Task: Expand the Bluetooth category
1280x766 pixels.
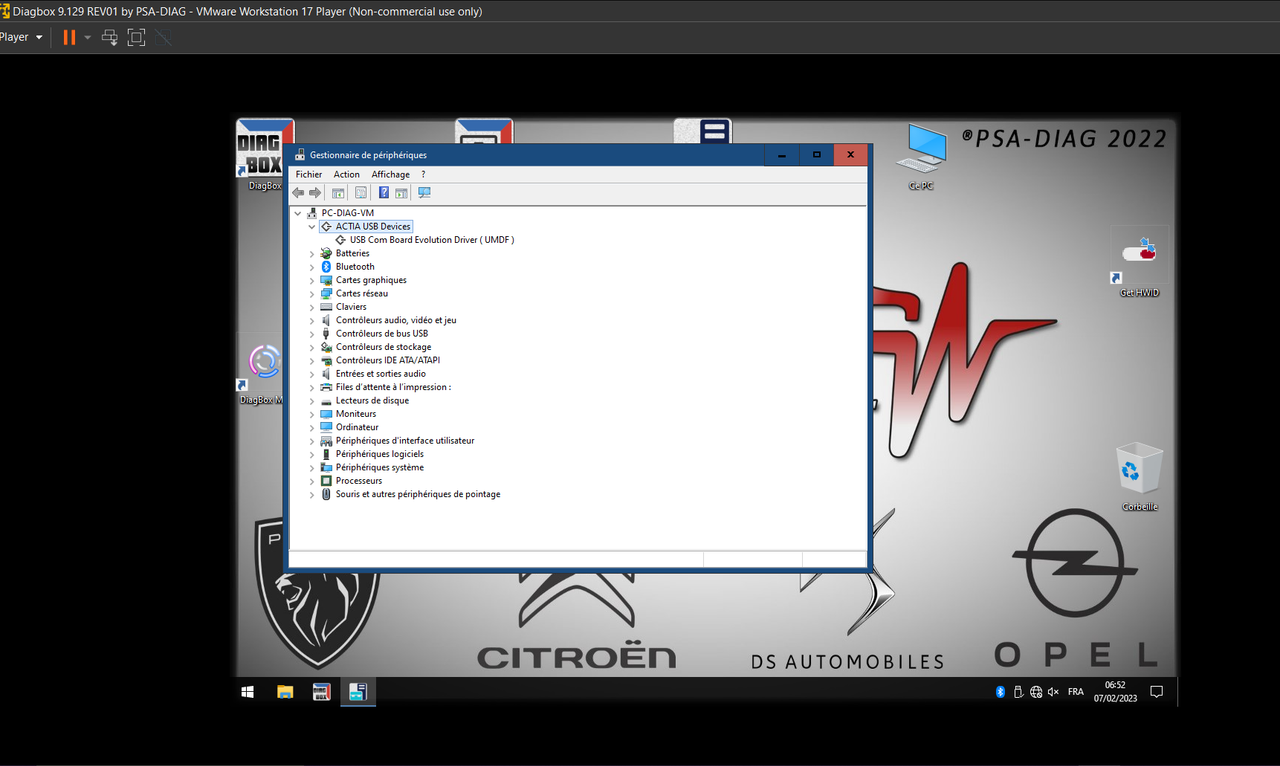Action: 312,267
